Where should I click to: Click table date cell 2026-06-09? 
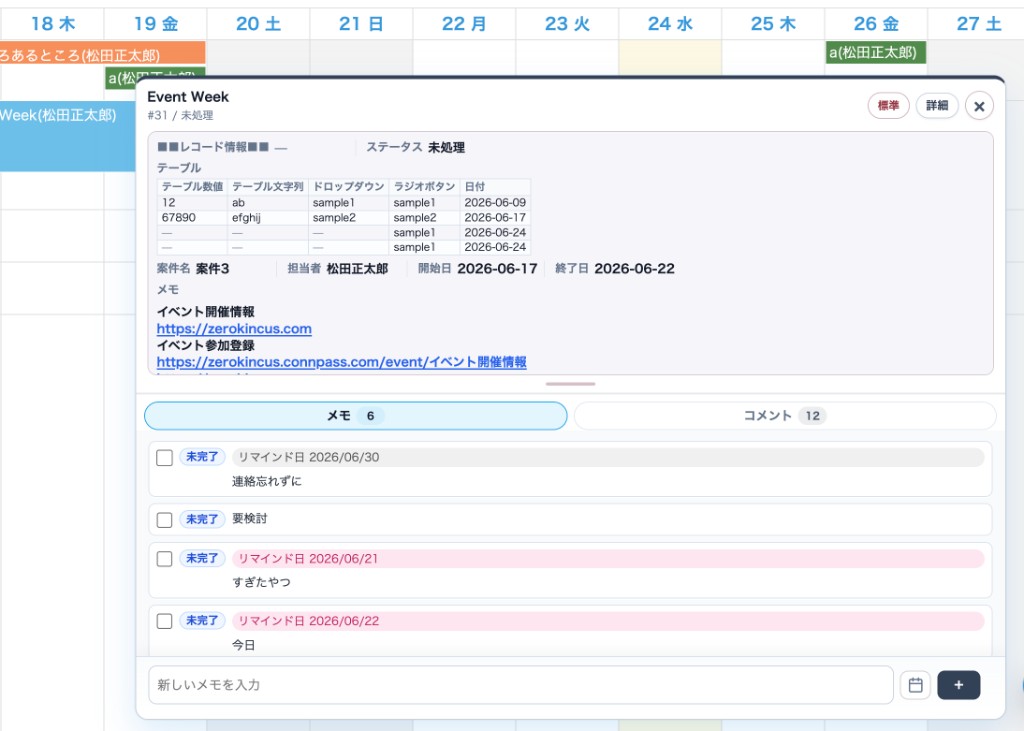[495, 203]
